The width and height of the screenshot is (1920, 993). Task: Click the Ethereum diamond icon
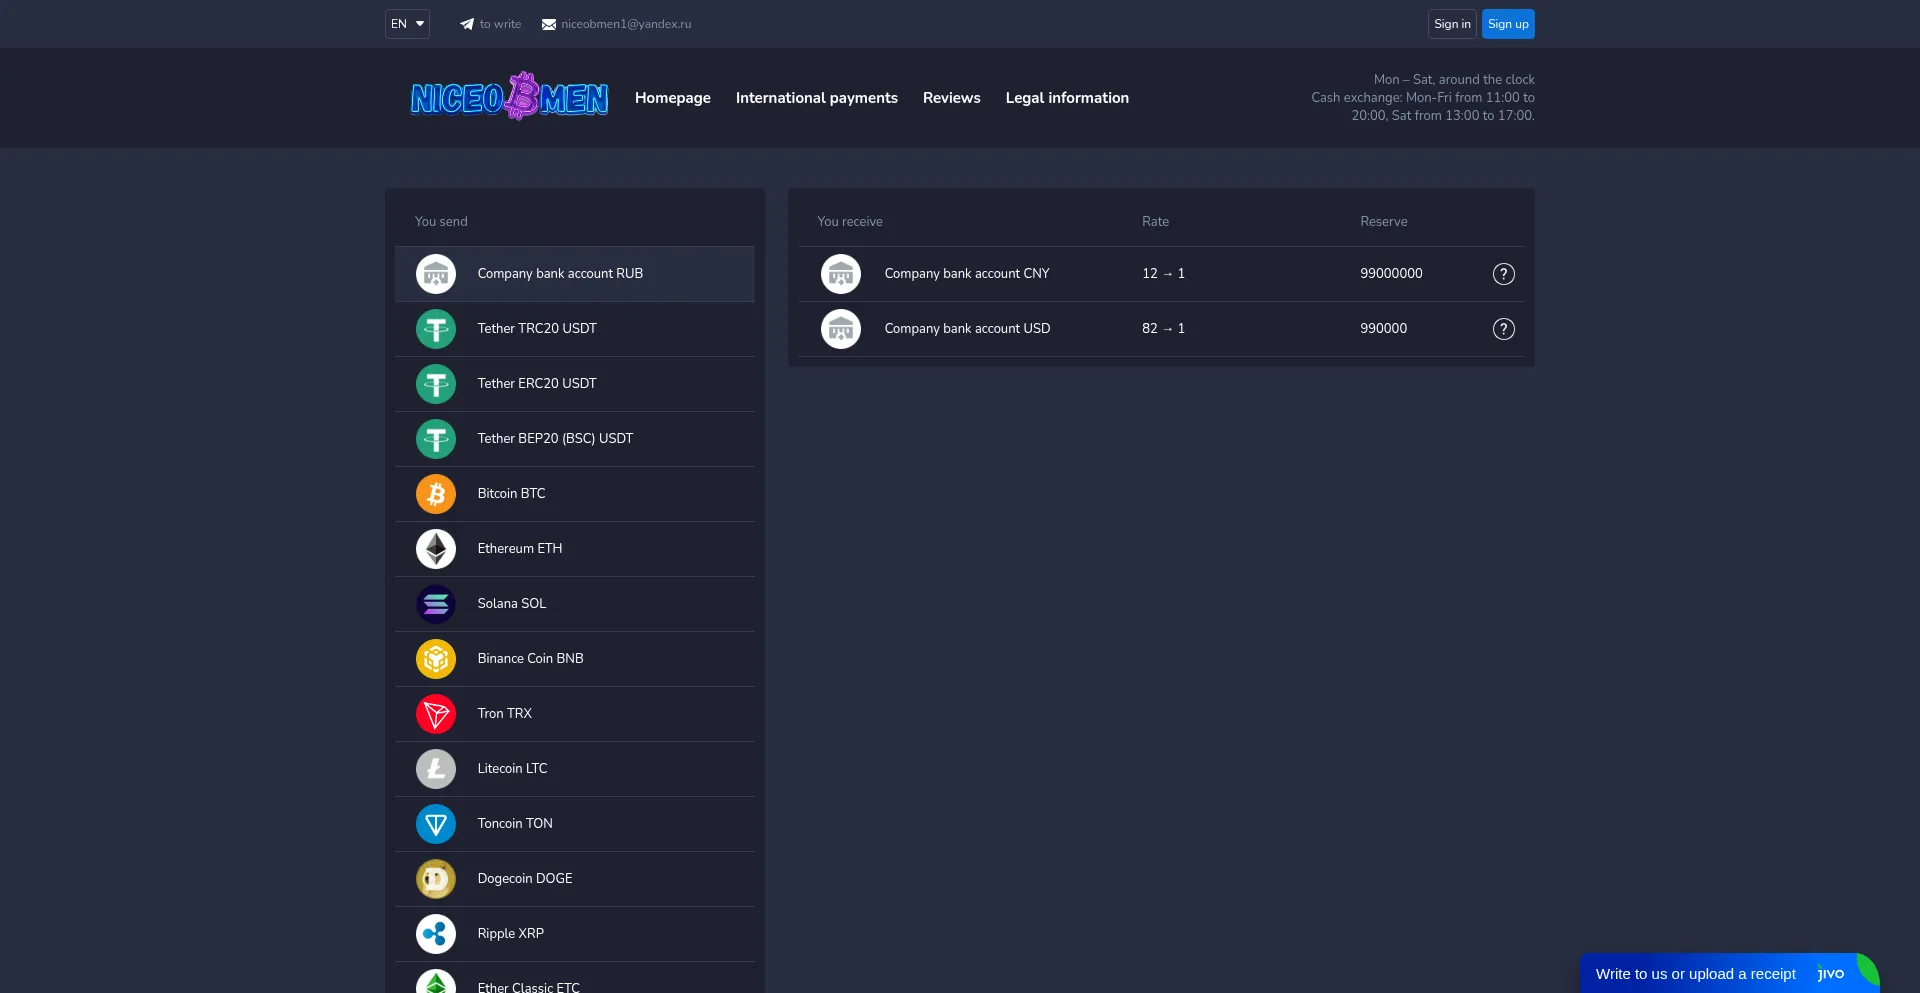point(436,549)
